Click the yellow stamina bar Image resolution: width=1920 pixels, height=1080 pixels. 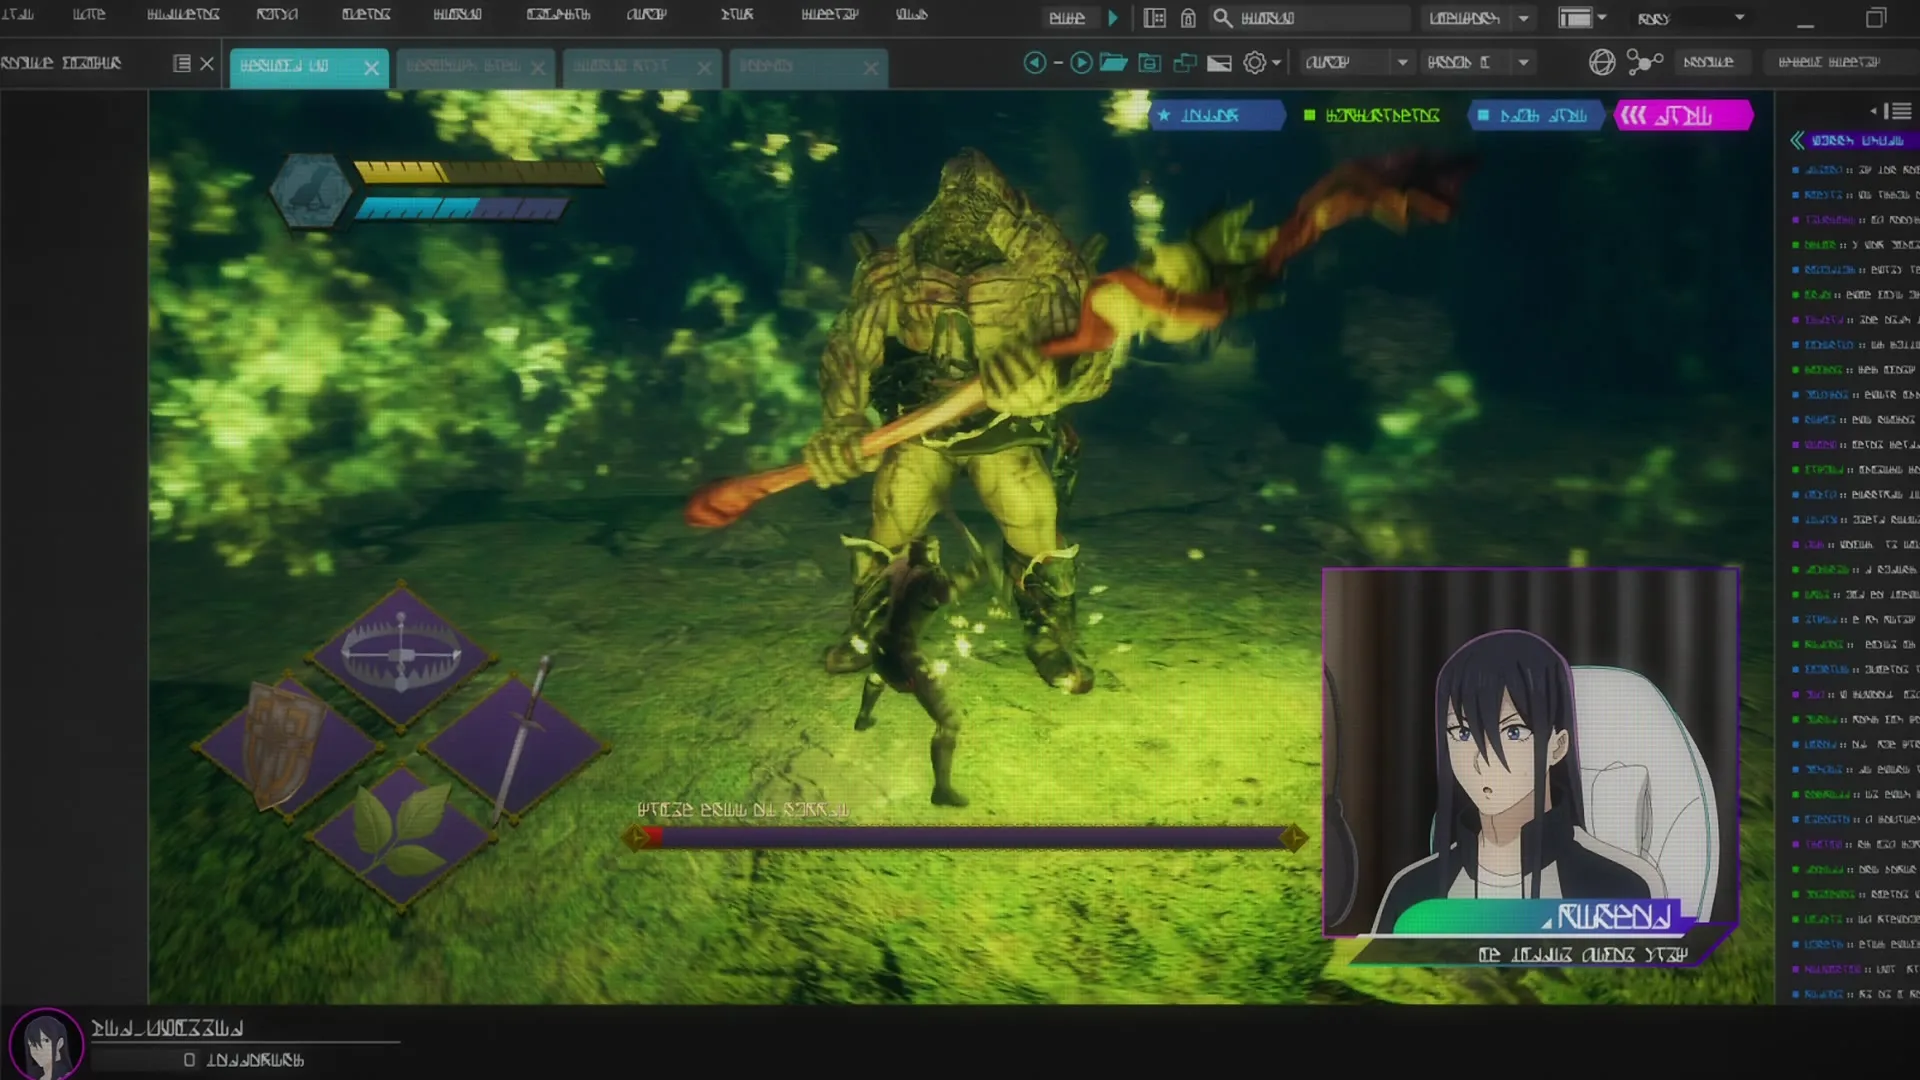coord(479,173)
